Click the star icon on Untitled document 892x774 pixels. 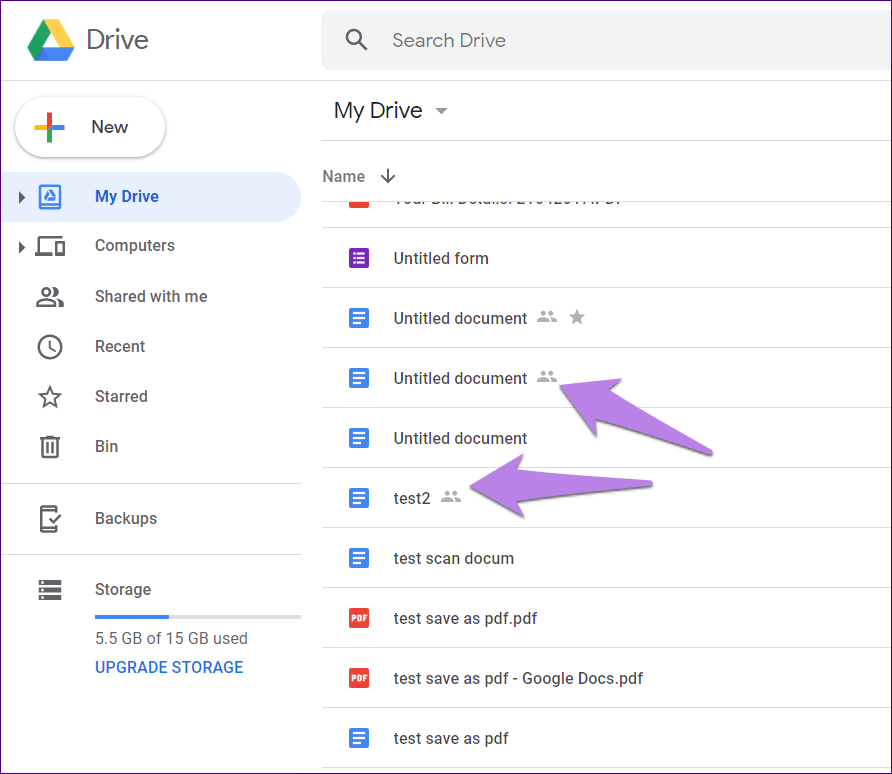[x=577, y=317]
